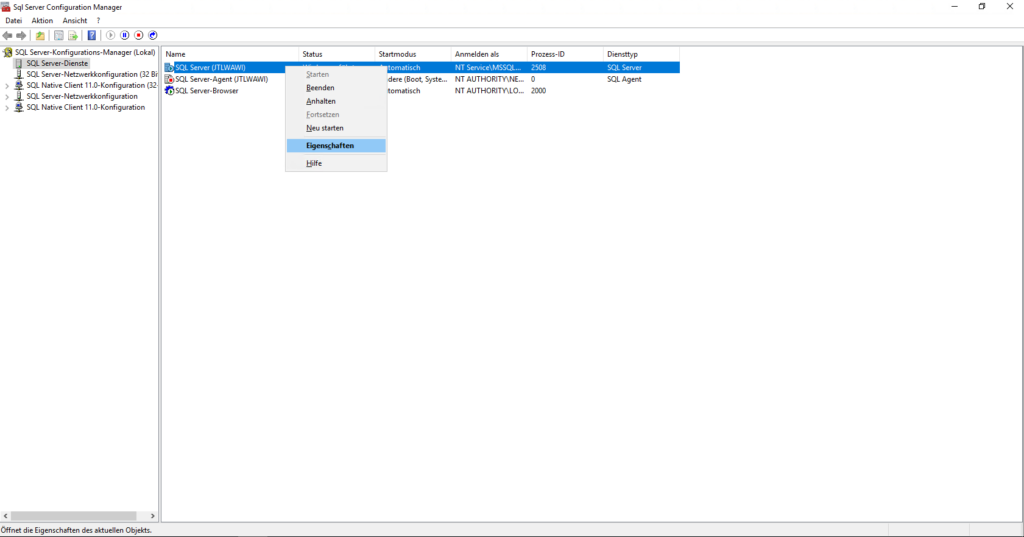
Task: Sort by the Prozess-ID column header
Action: (x=566, y=54)
